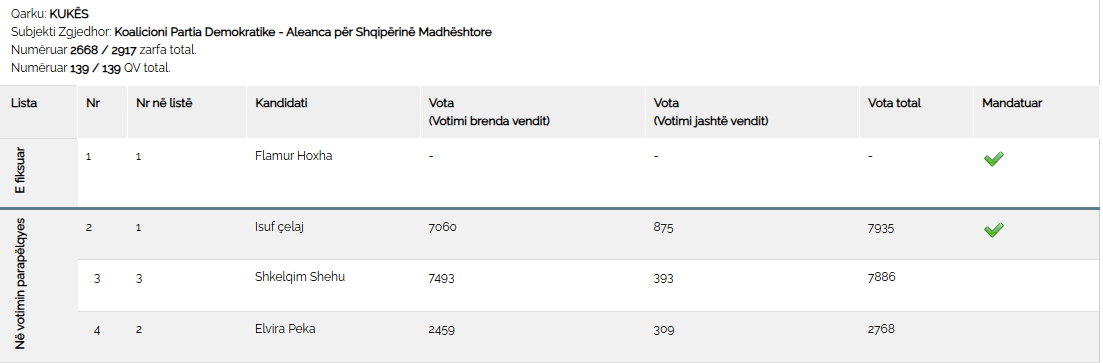Click candidate name Shkelqim Shehu
Screen dimensions: 1103x363
point(300,277)
